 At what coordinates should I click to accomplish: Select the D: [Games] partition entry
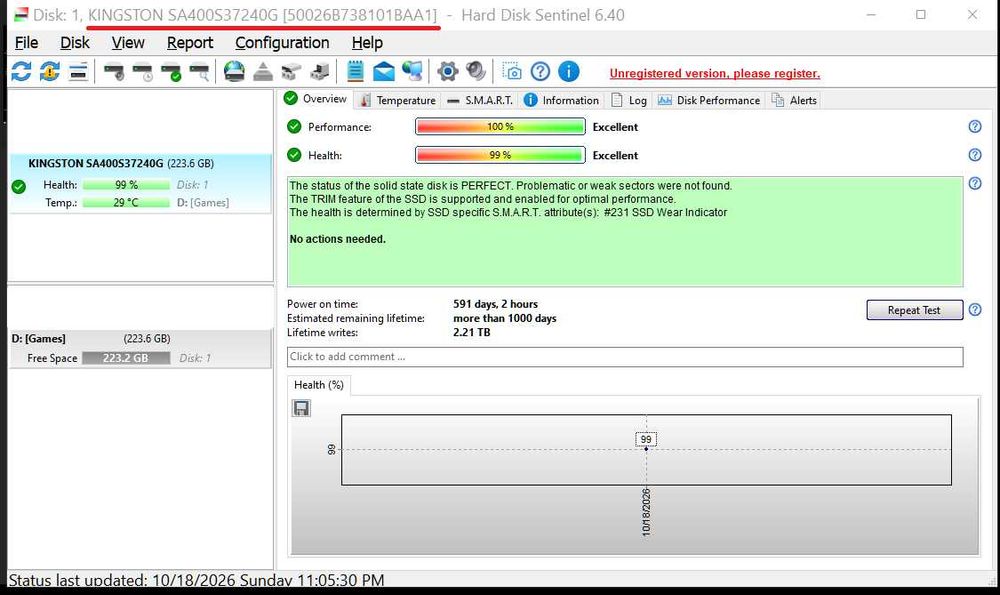[x=140, y=348]
